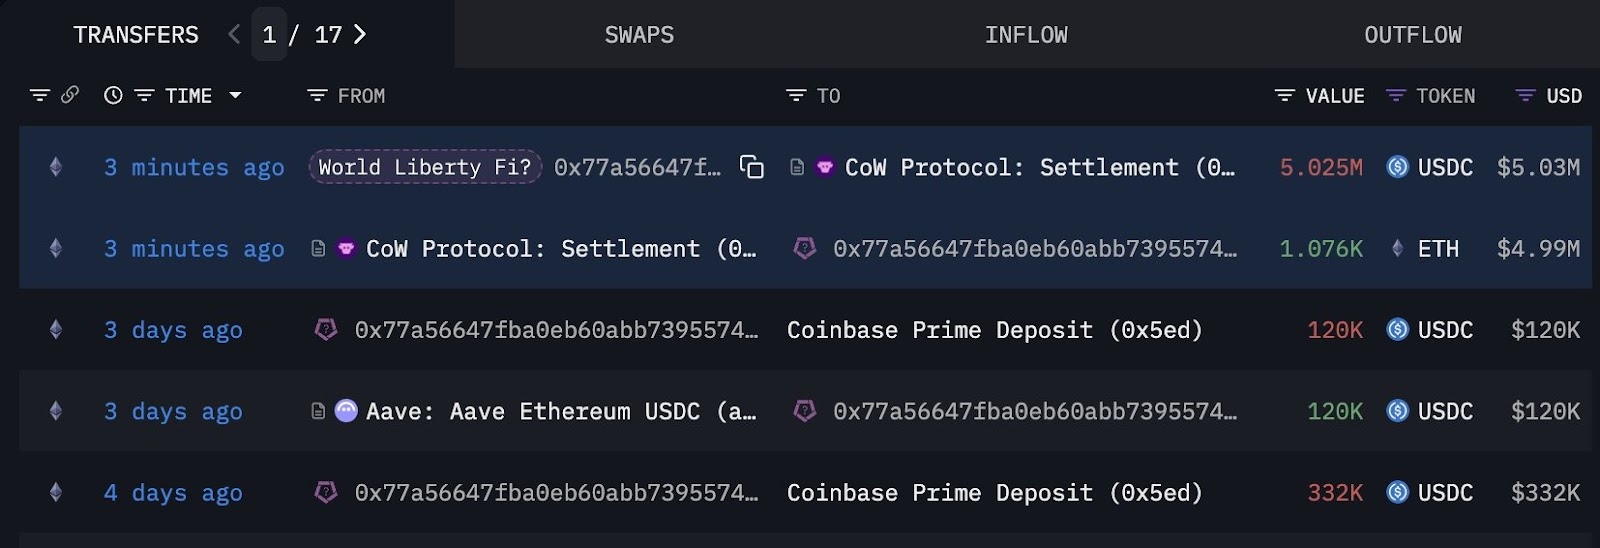Open the VALUE column filter

coord(1285,95)
